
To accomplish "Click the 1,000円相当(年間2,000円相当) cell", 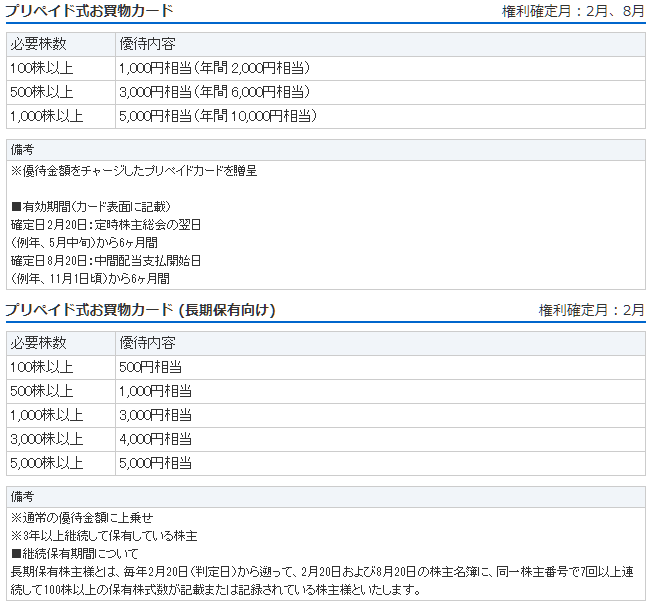I will pyautogui.click(x=380, y=68).
